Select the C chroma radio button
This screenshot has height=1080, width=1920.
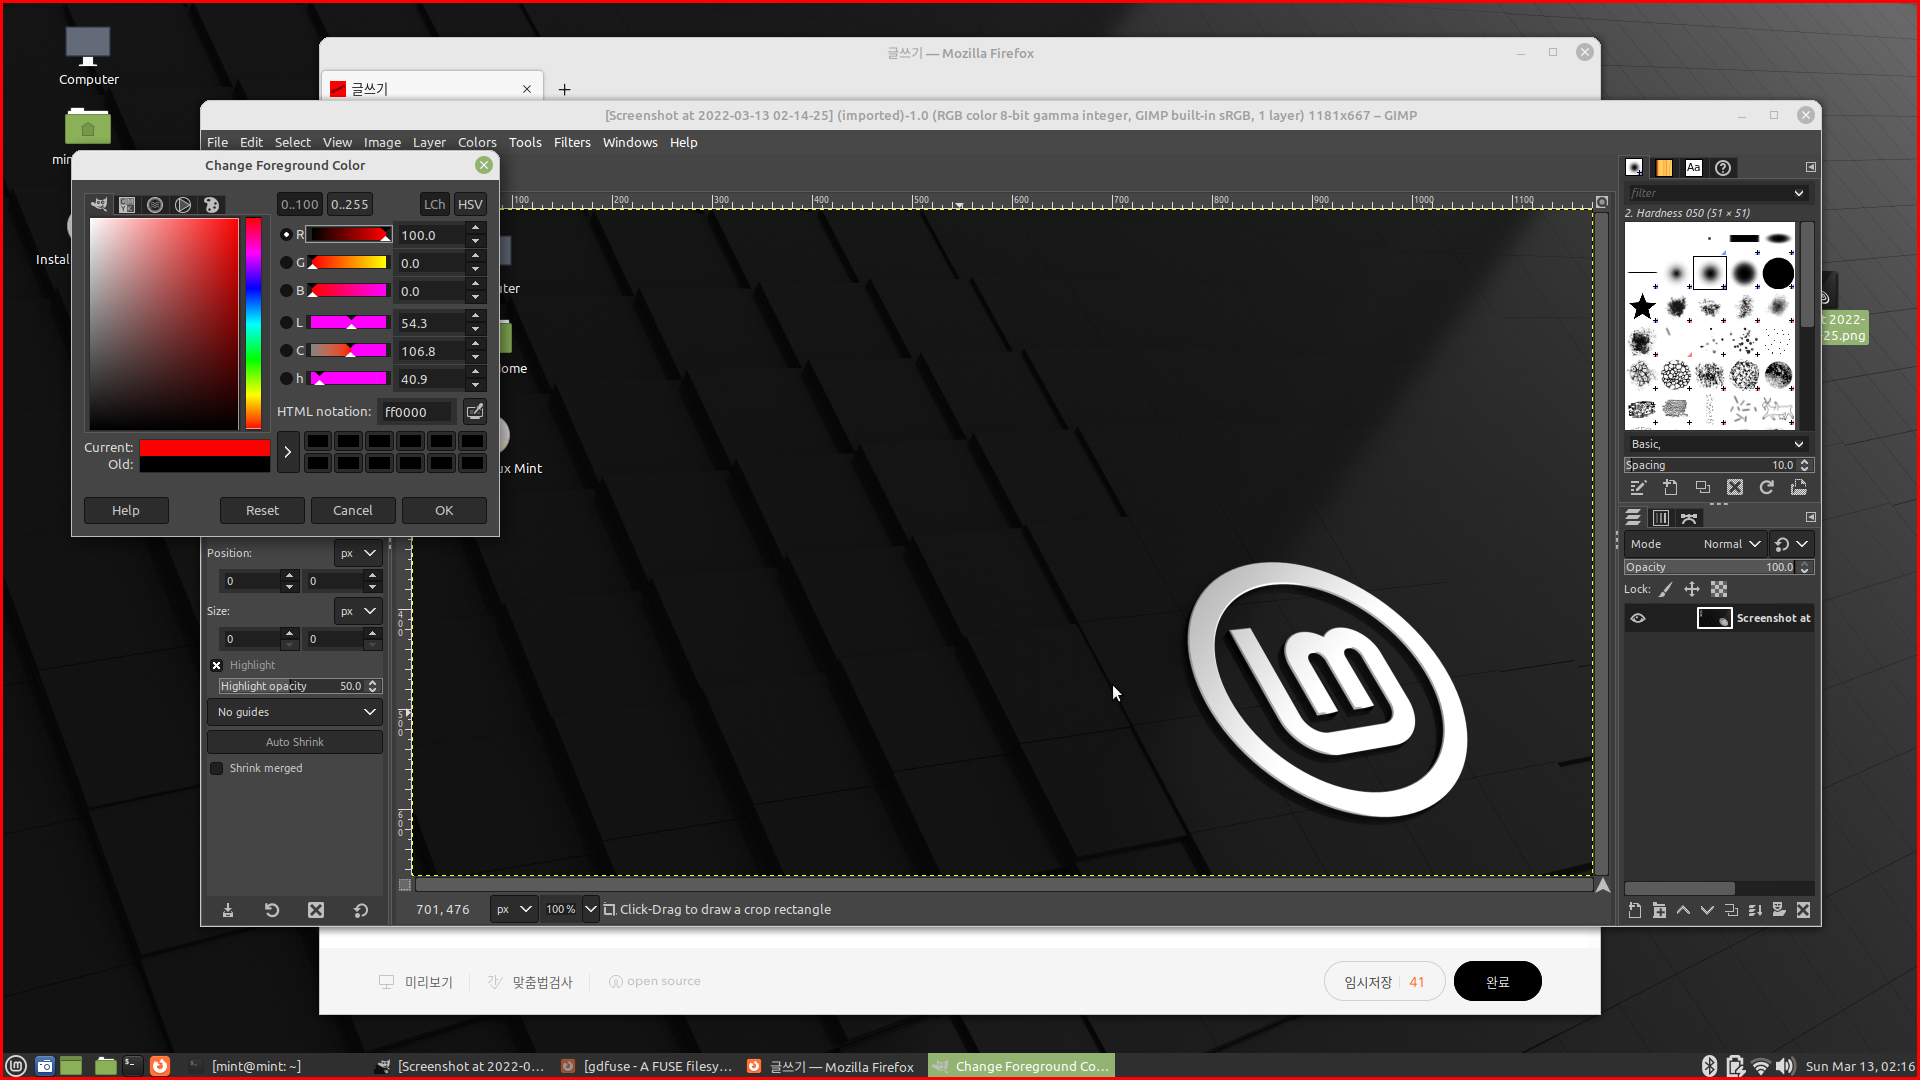286,351
